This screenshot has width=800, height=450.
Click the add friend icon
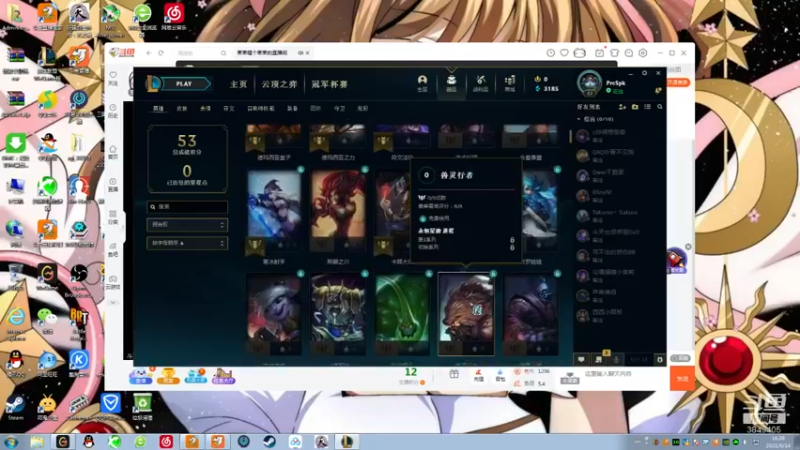[x=622, y=107]
